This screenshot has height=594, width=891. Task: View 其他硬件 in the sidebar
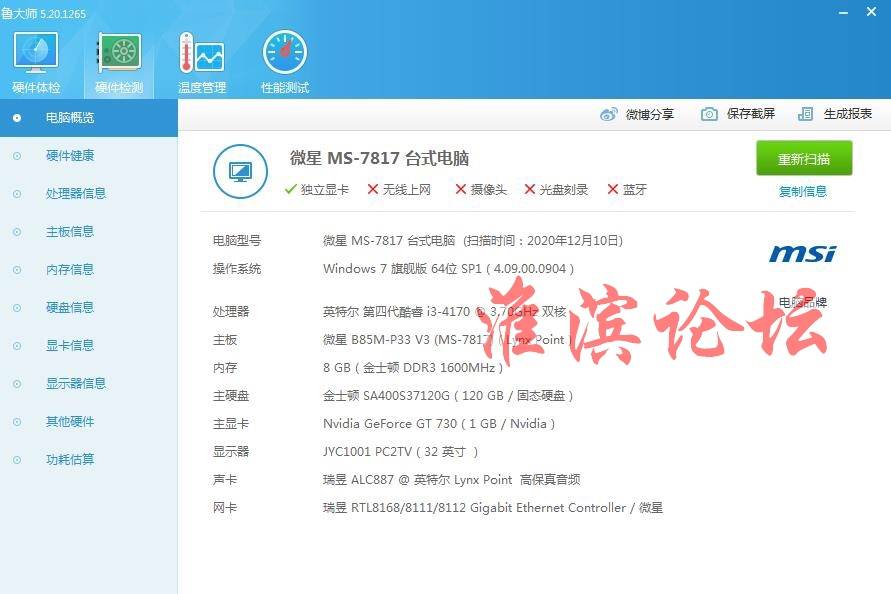(x=89, y=422)
